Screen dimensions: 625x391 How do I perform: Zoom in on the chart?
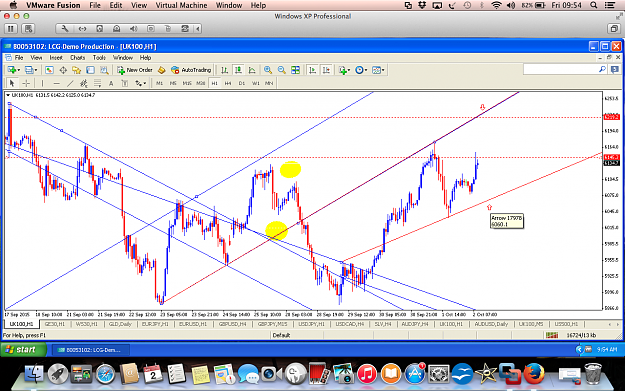(268, 70)
